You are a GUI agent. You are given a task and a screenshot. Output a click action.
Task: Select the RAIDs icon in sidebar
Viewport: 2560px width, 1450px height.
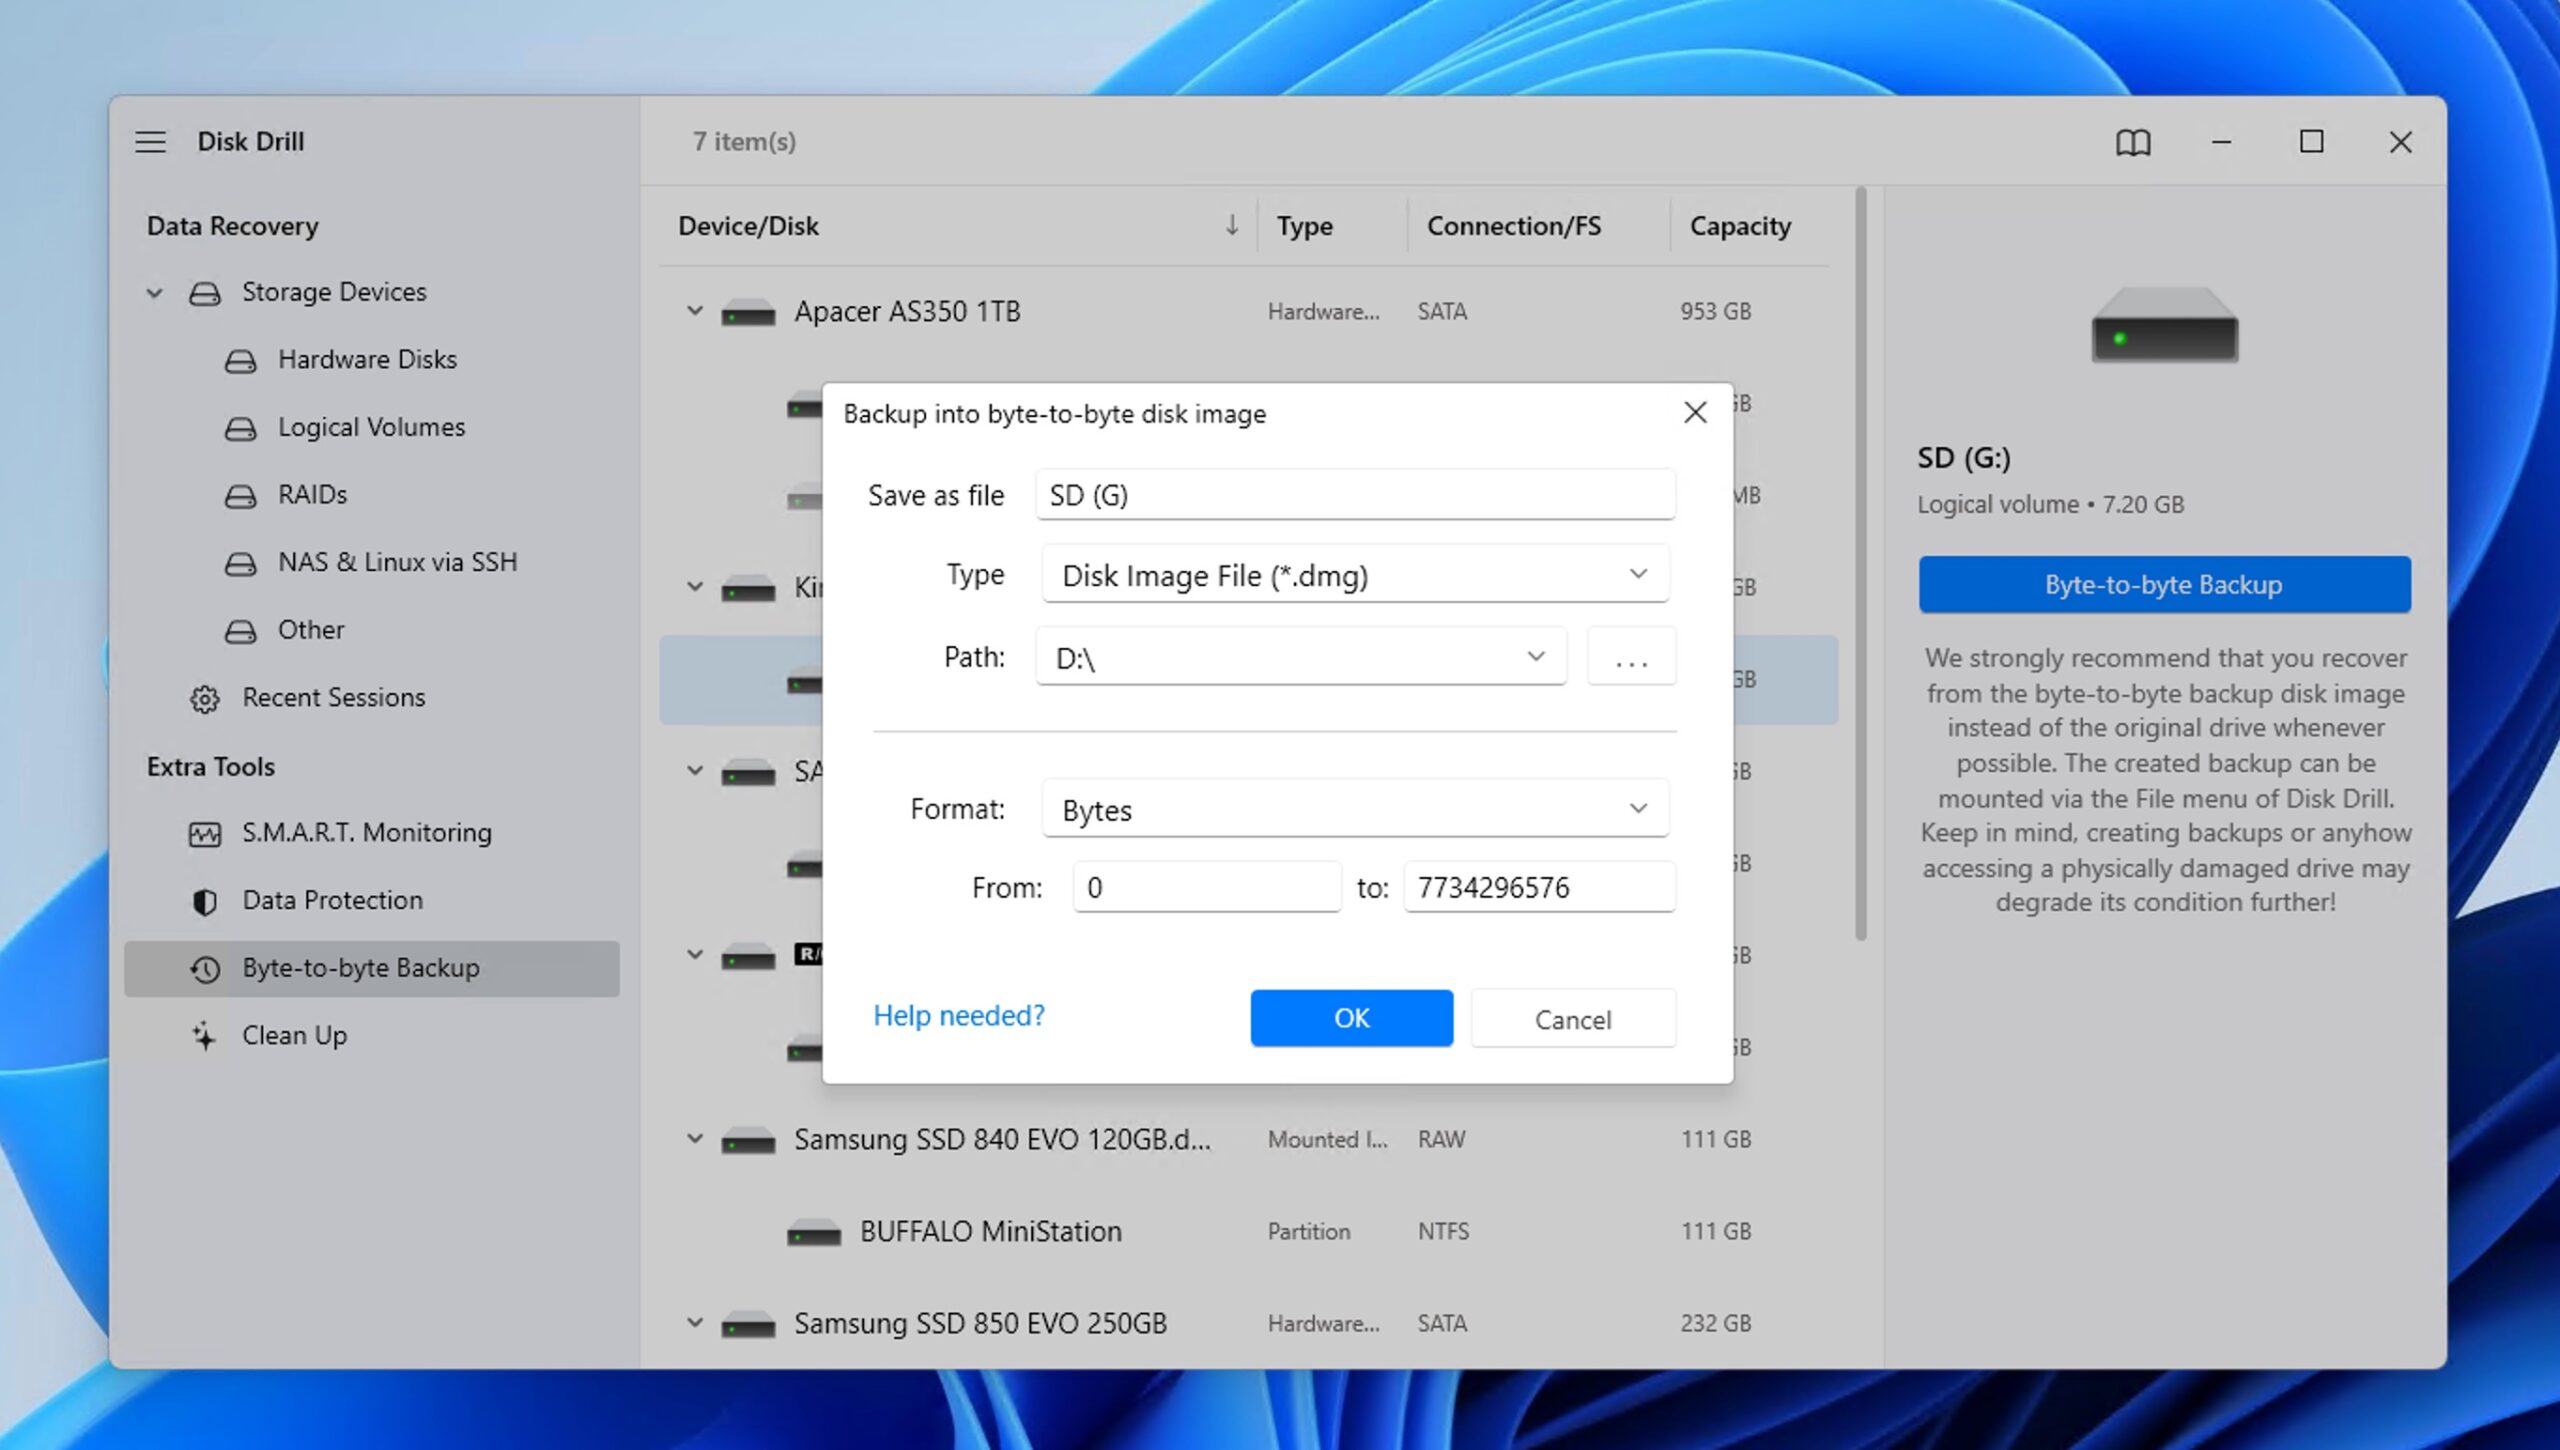pos(243,494)
